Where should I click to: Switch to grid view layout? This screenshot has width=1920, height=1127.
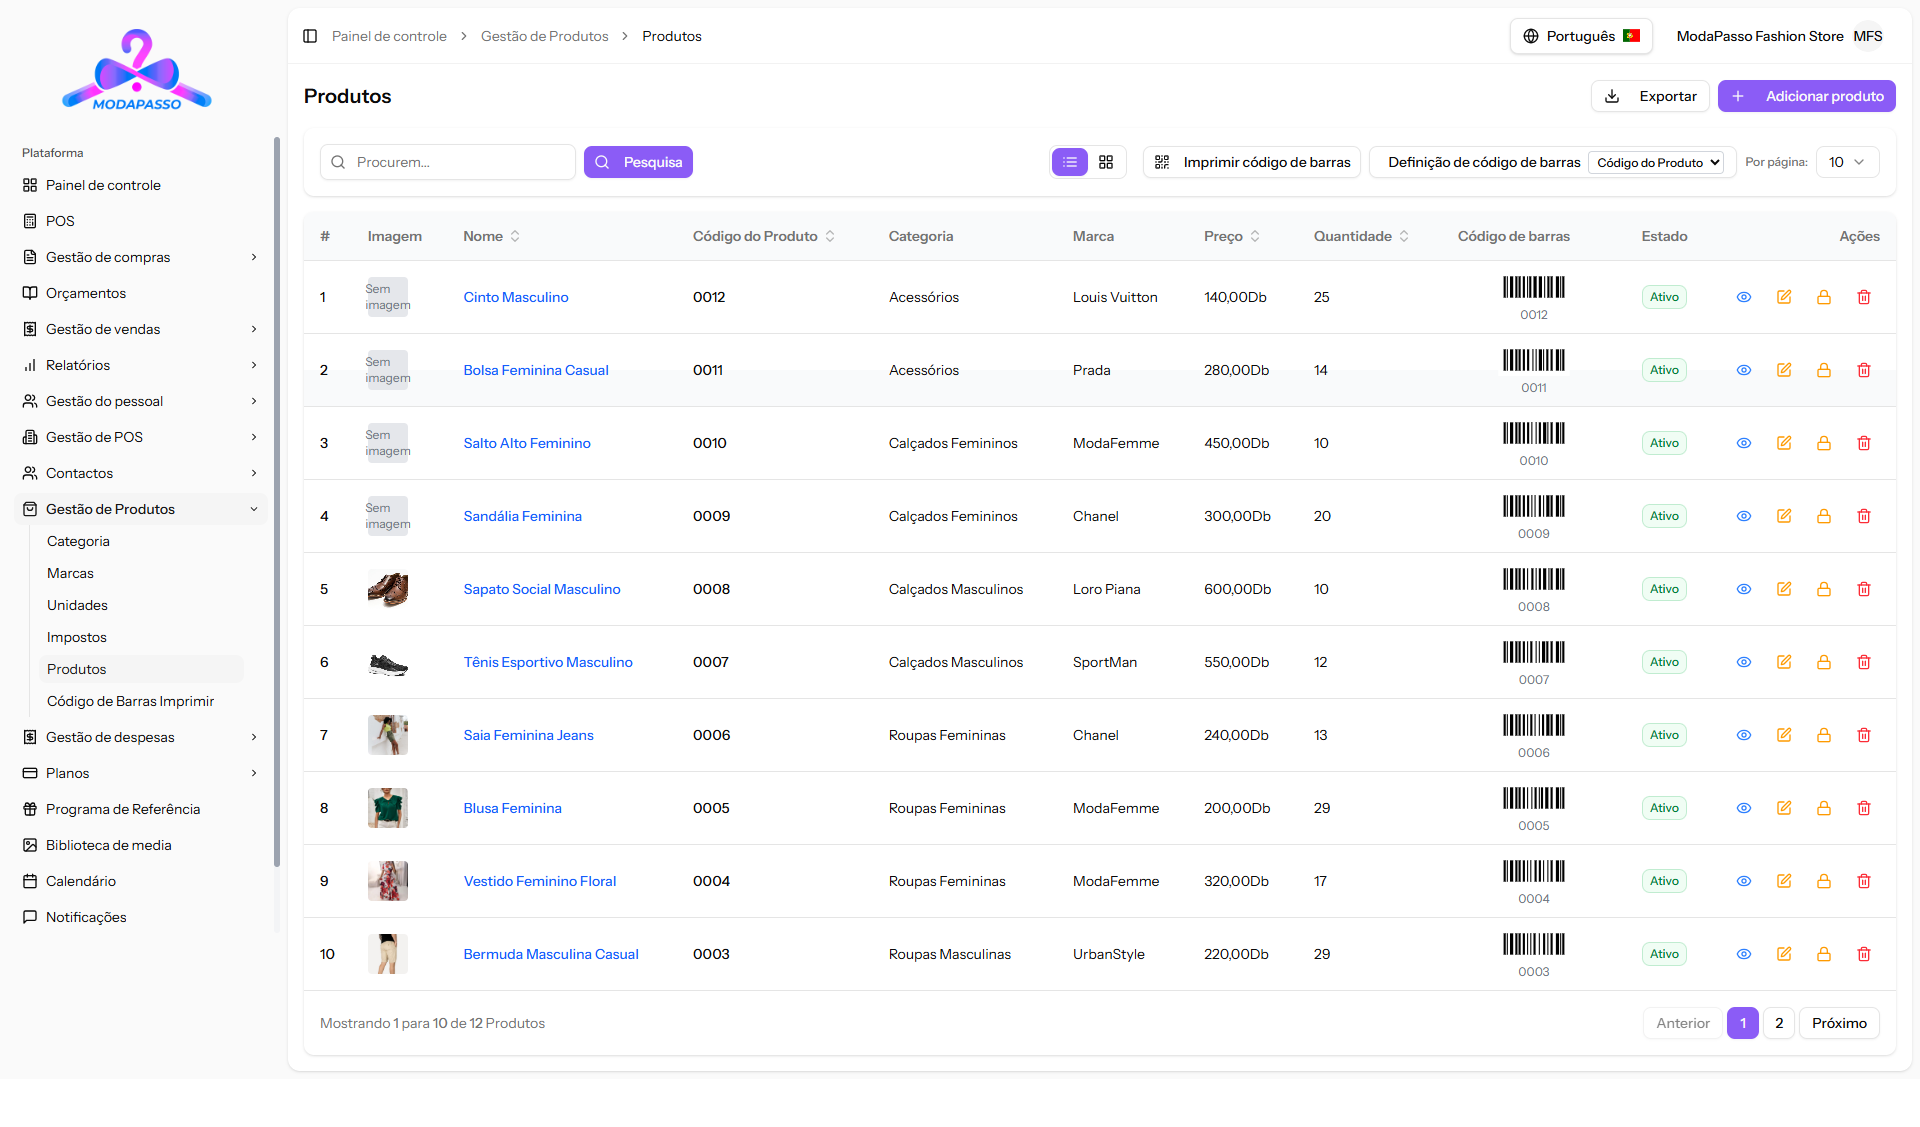[1105, 162]
